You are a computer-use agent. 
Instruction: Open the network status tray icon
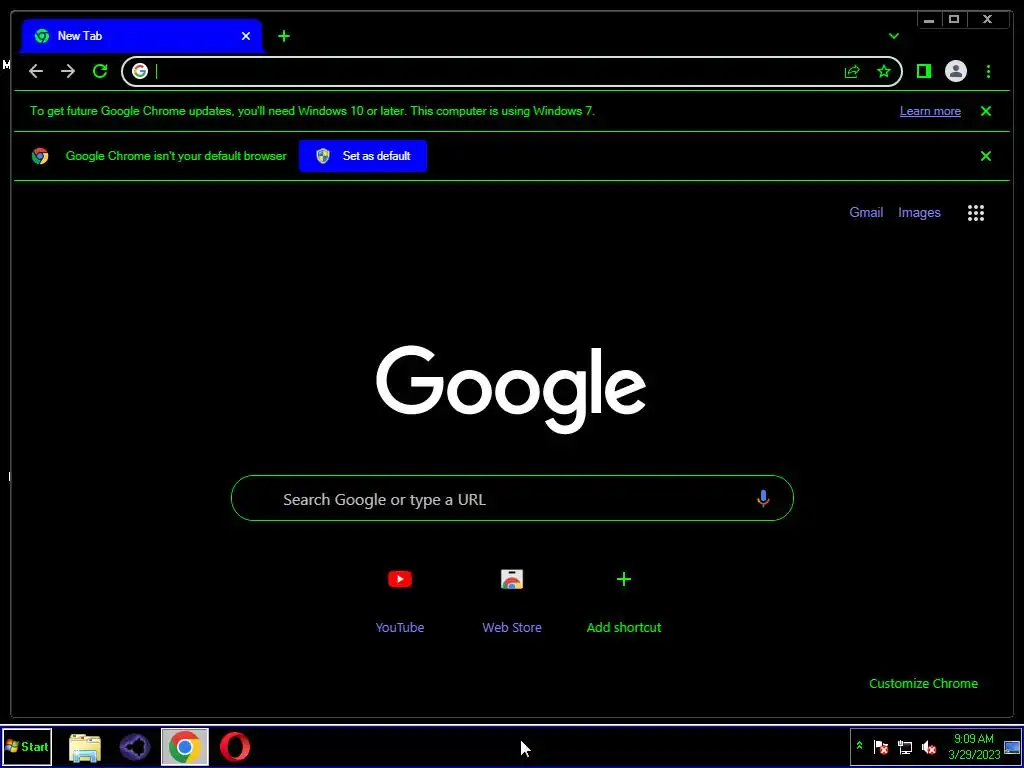pos(904,746)
